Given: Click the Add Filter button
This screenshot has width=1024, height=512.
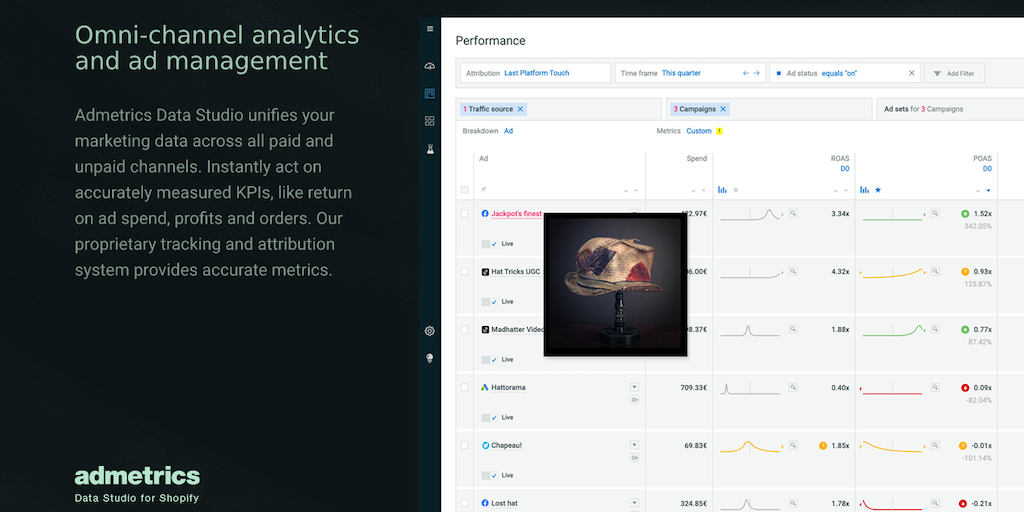Looking at the screenshot, I should [x=954, y=73].
